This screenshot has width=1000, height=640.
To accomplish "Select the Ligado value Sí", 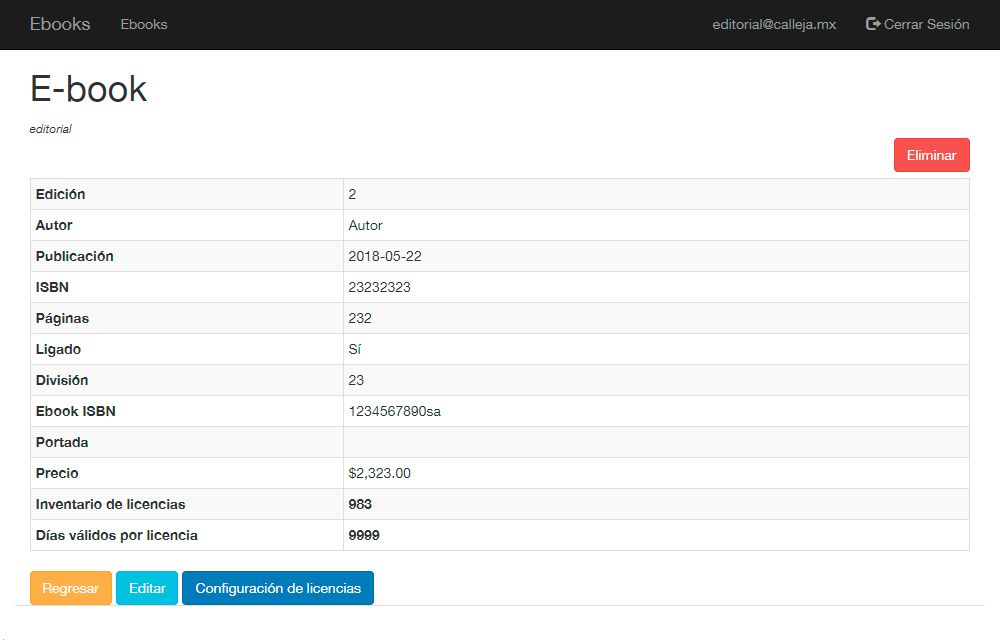I will (355, 349).
